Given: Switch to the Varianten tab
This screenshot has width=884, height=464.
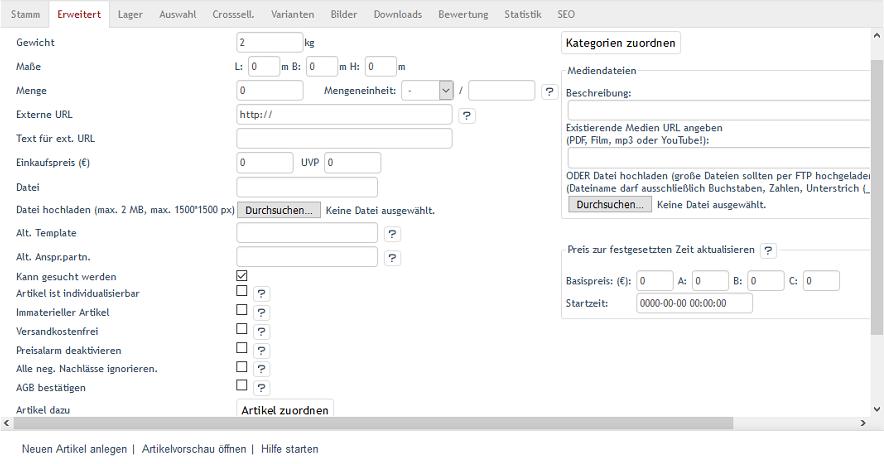Looking at the screenshot, I should coord(294,15).
